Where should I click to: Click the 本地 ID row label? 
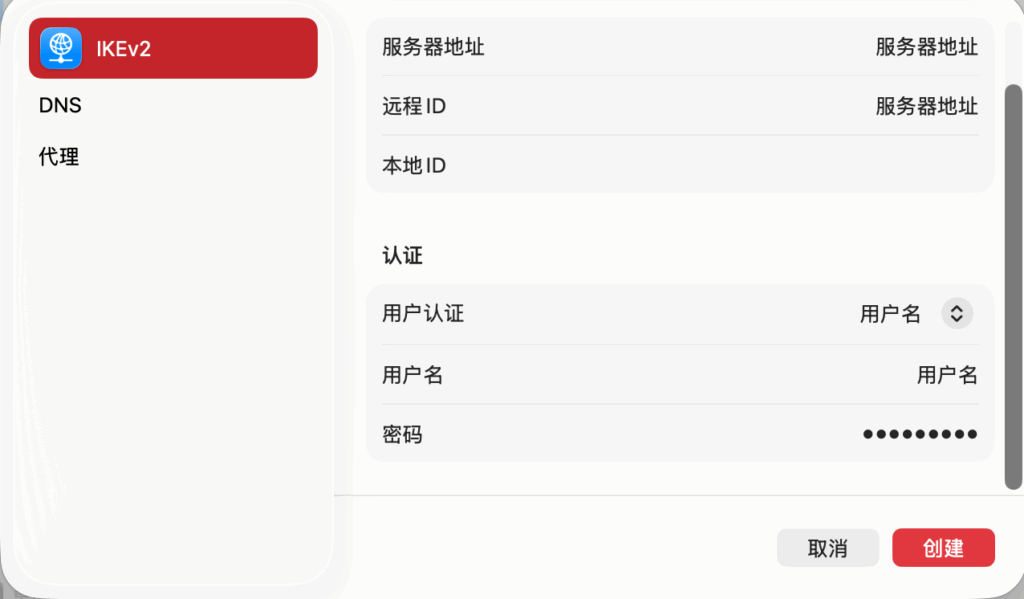(414, 165)
